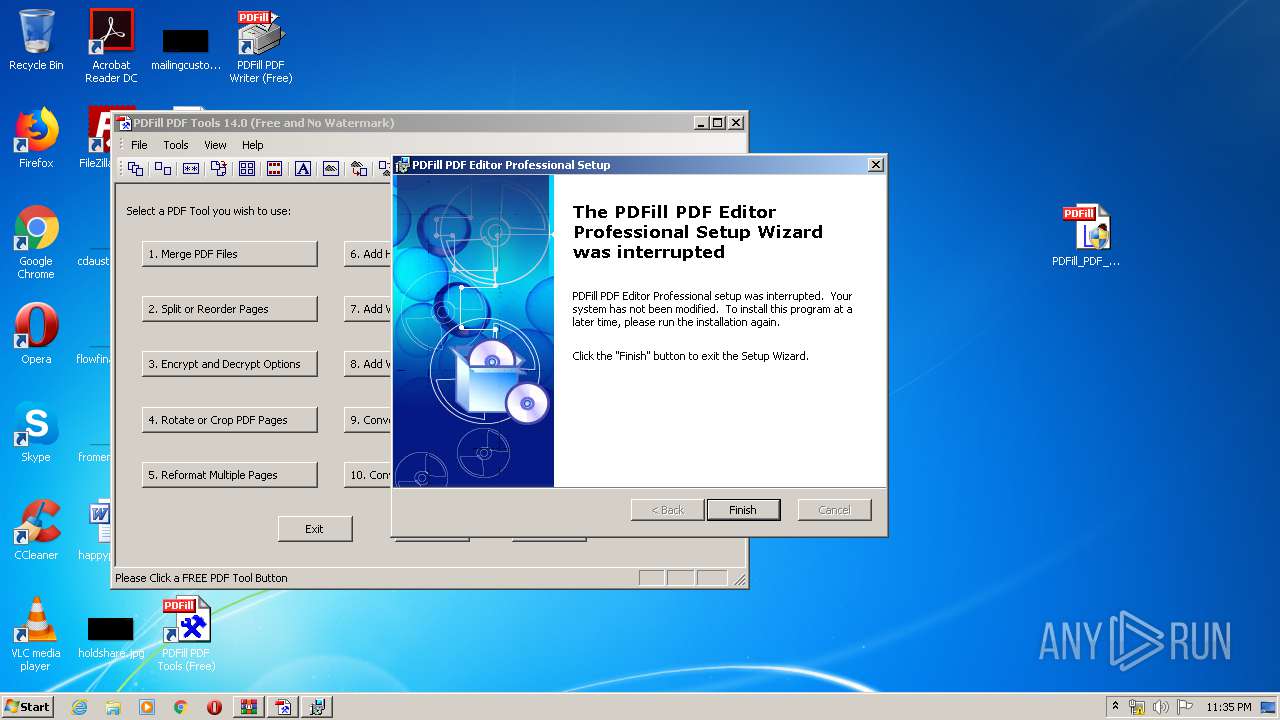Select the mailingcusto... desktop file
This screenshot has width=1280, height=720.
pyautogui.click(x=186, y=49)
